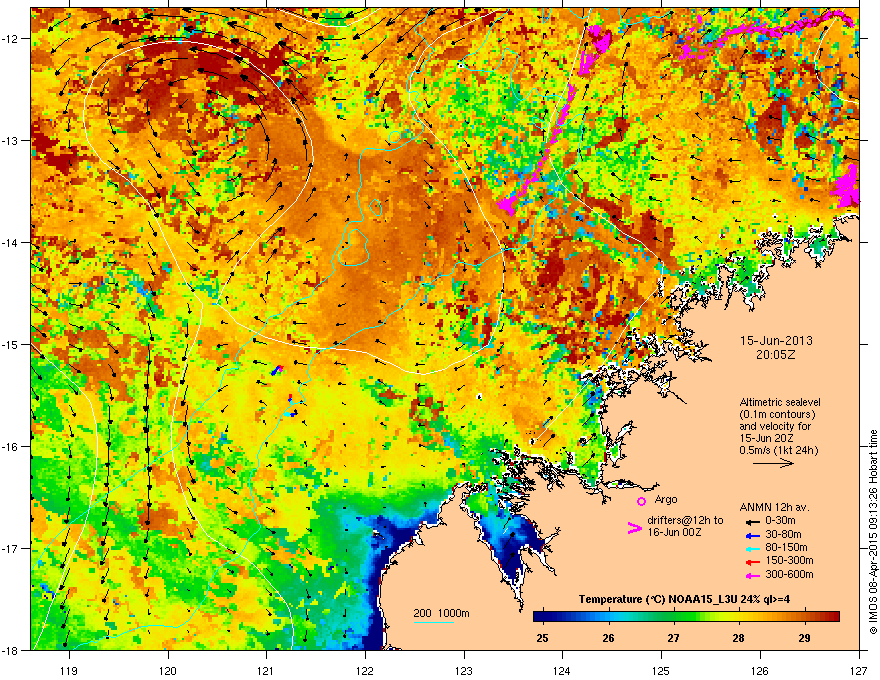Click the longitude 125 axis label

pos(661,670)
